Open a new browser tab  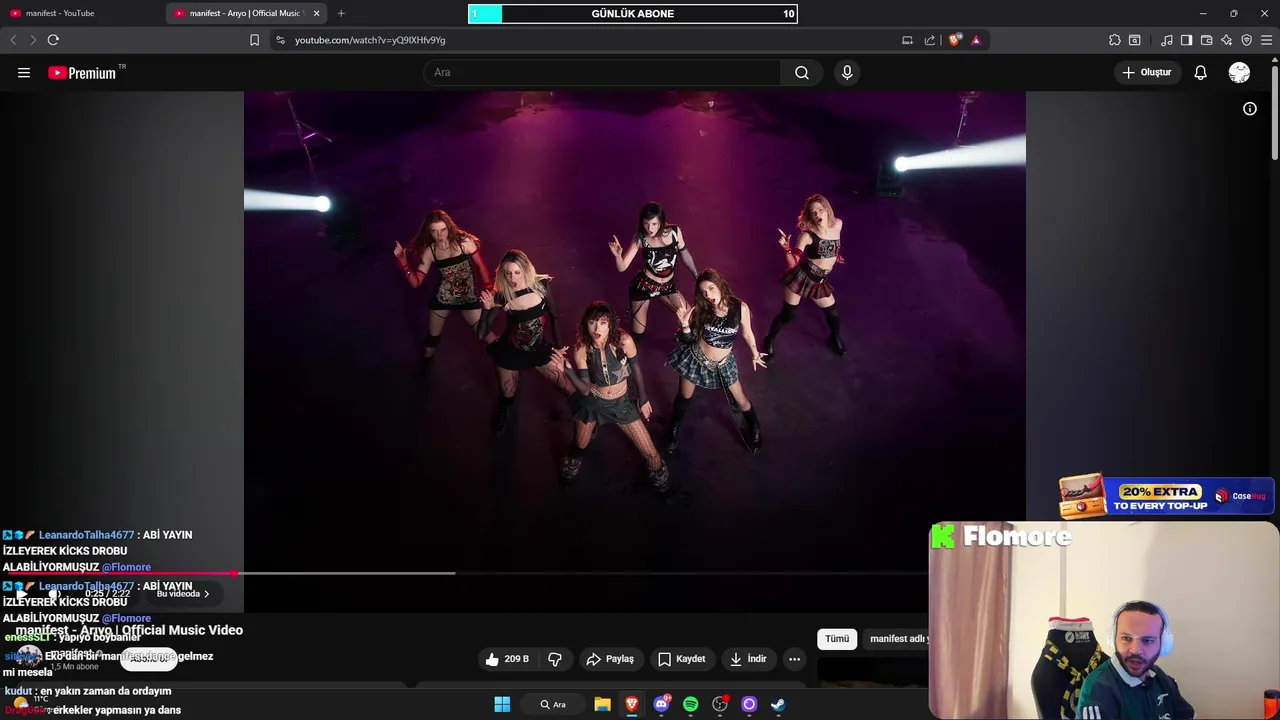[341, 13]
